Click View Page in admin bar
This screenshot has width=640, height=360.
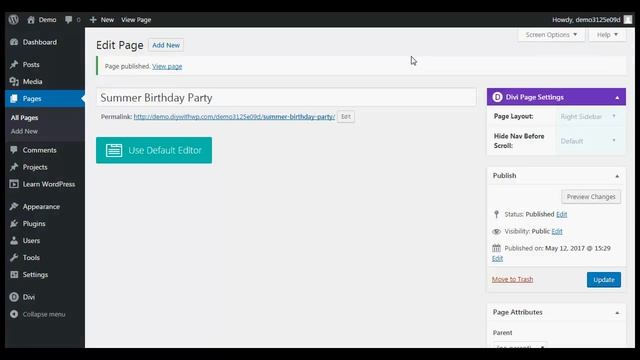136,20
